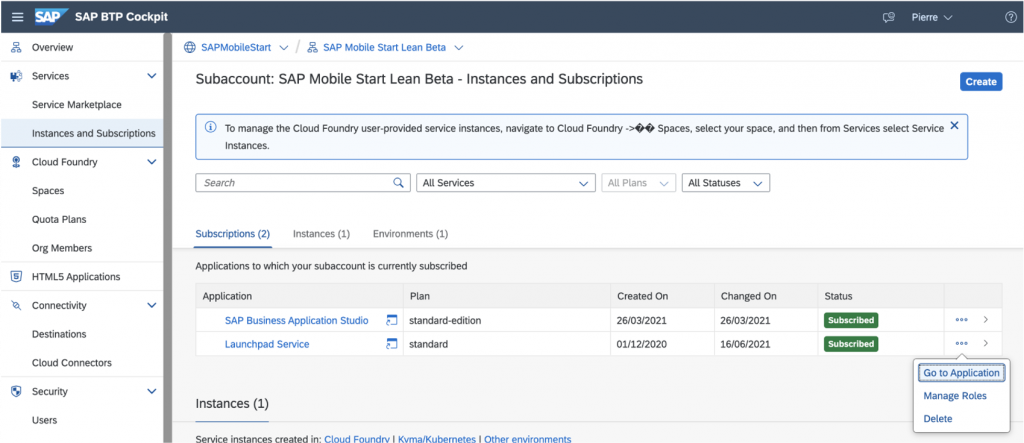Image resolution: width=1024 pixels, height=443 pixels.
Task: Click the Connectivity icon in sidebar
Action: pos(16,305)
